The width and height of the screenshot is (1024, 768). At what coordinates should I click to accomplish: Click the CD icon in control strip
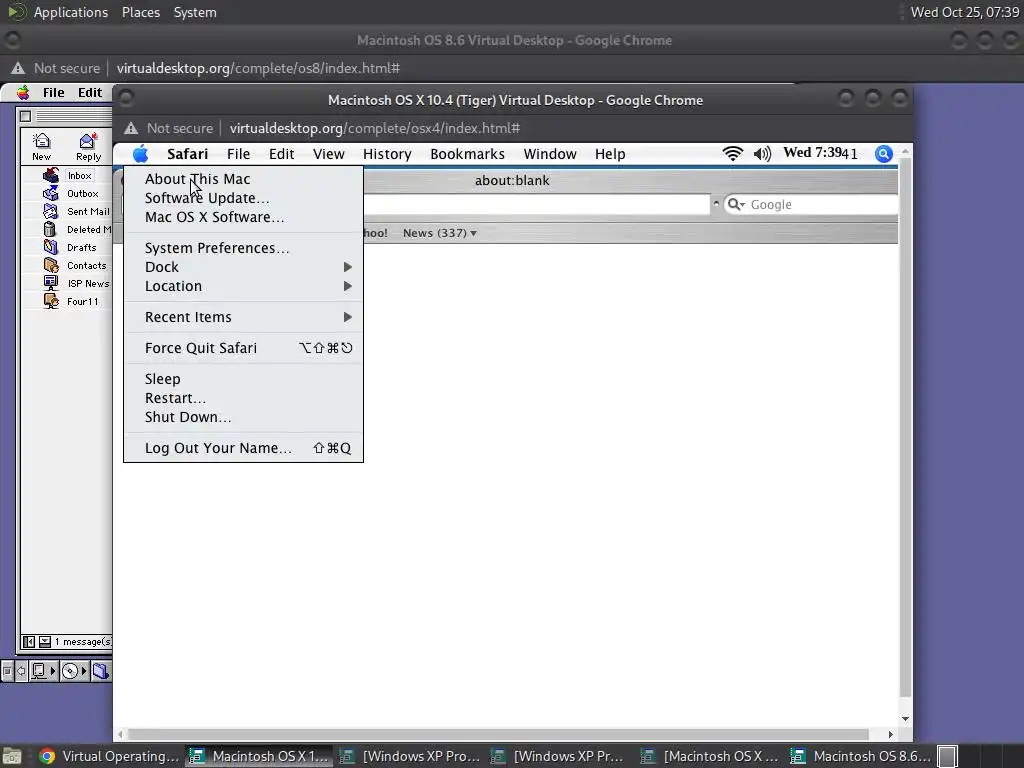coord(70,671)
